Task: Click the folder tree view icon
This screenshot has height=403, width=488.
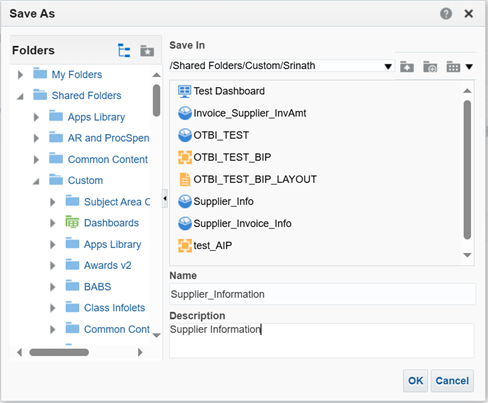Action: 124,51
